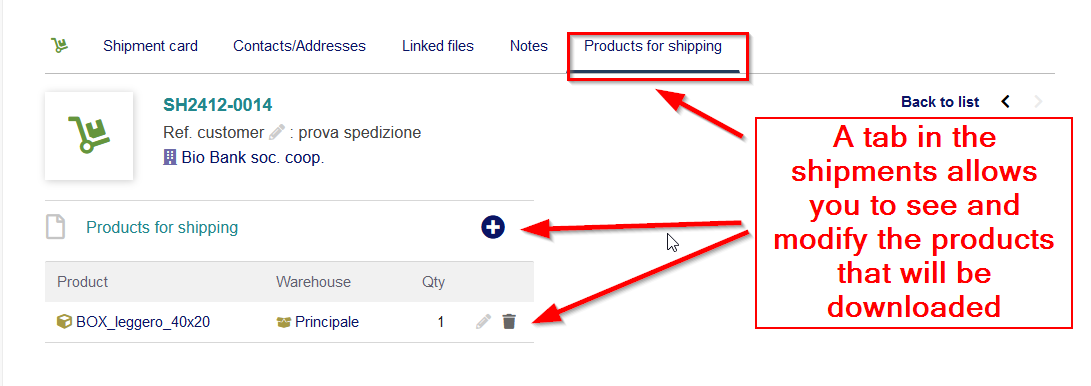Open the Bio Bank soc. coop. company link
The height and width of the screenshot is (386, 1091).
pyautogui.click(x=253, y=158)
